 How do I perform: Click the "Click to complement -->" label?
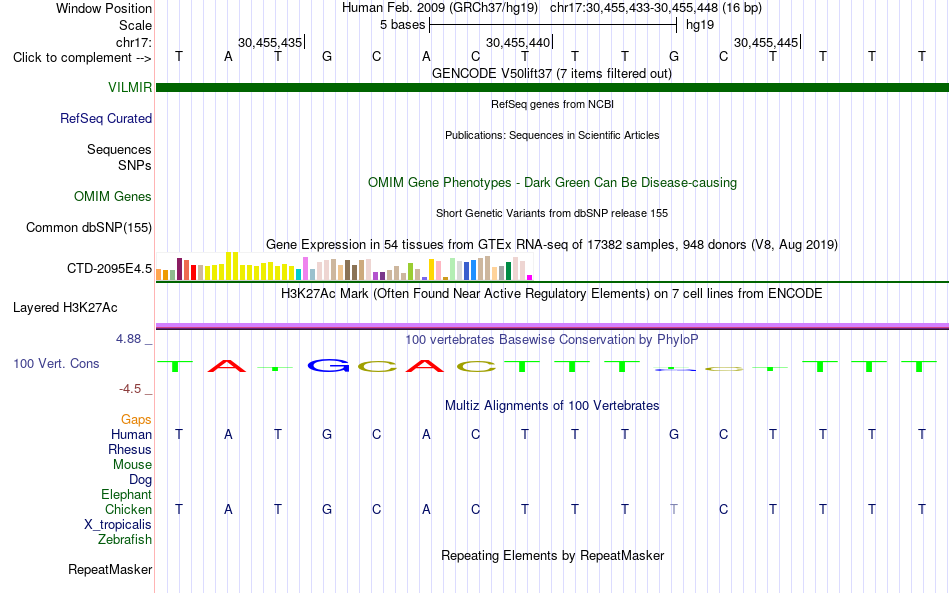pos(82,58)
